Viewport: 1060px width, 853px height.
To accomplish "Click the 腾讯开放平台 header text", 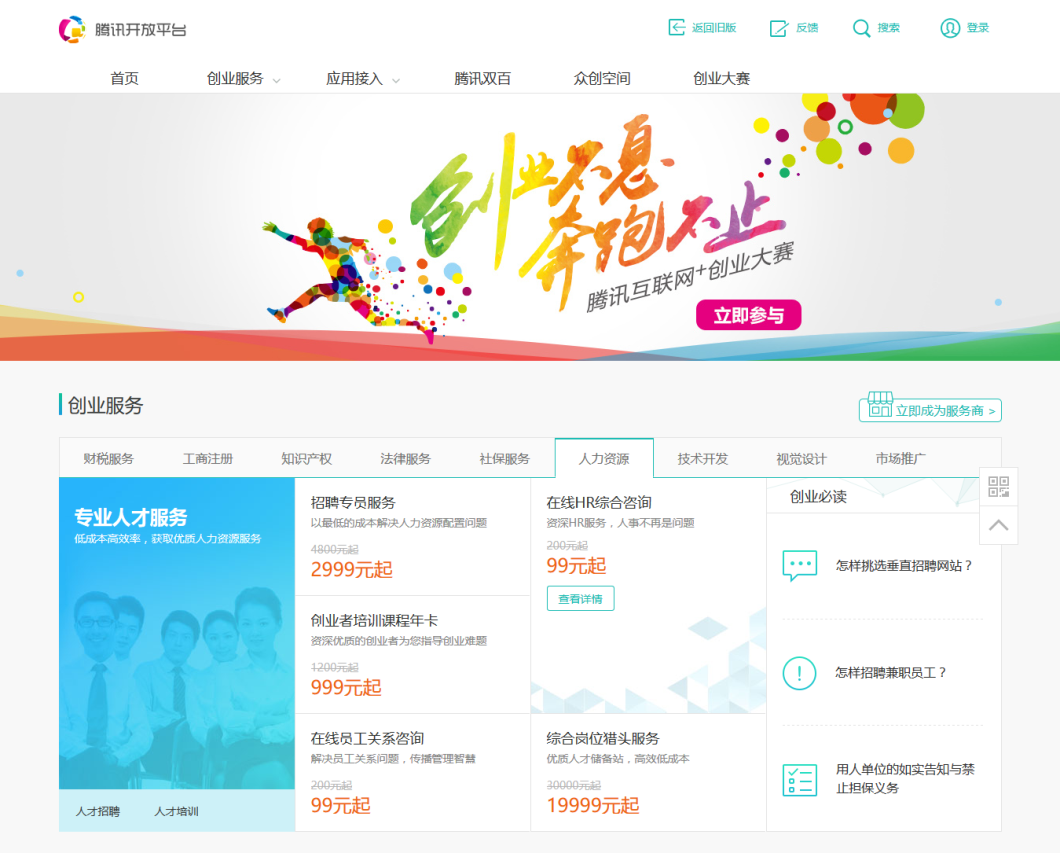I will (x=141, y=30).
